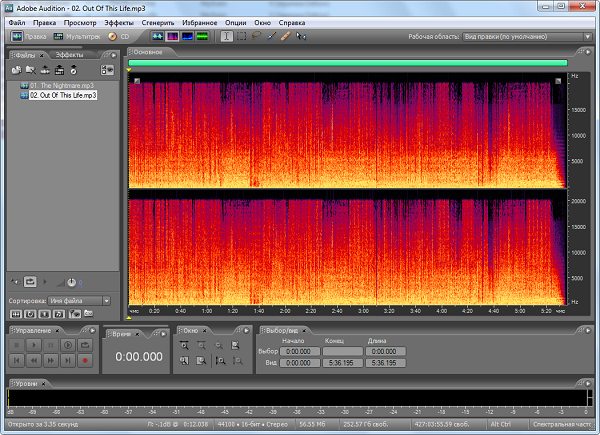600x435 pixels.
Task: Click the Import File icon in Files panel
Action: (x=17, y=70)
